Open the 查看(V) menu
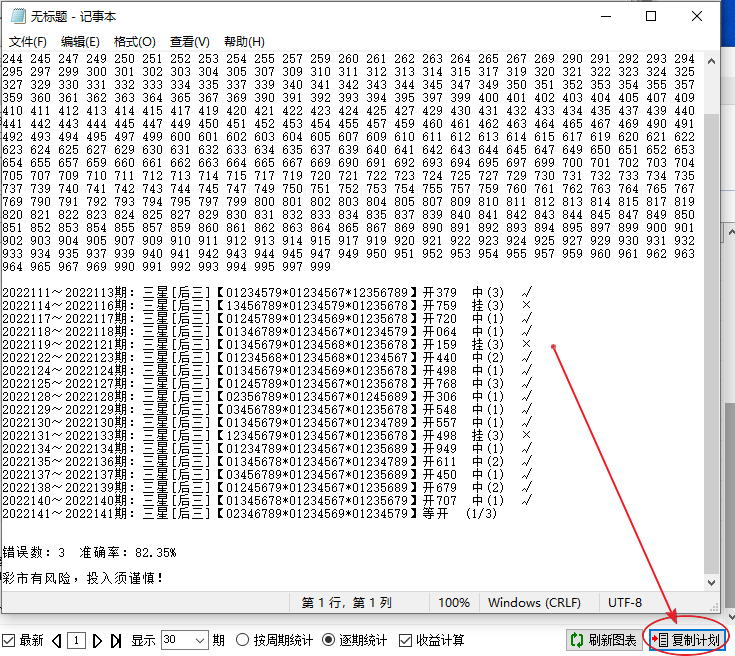The height and width of the screenshot is (656, 735). (x=189, y=42)
